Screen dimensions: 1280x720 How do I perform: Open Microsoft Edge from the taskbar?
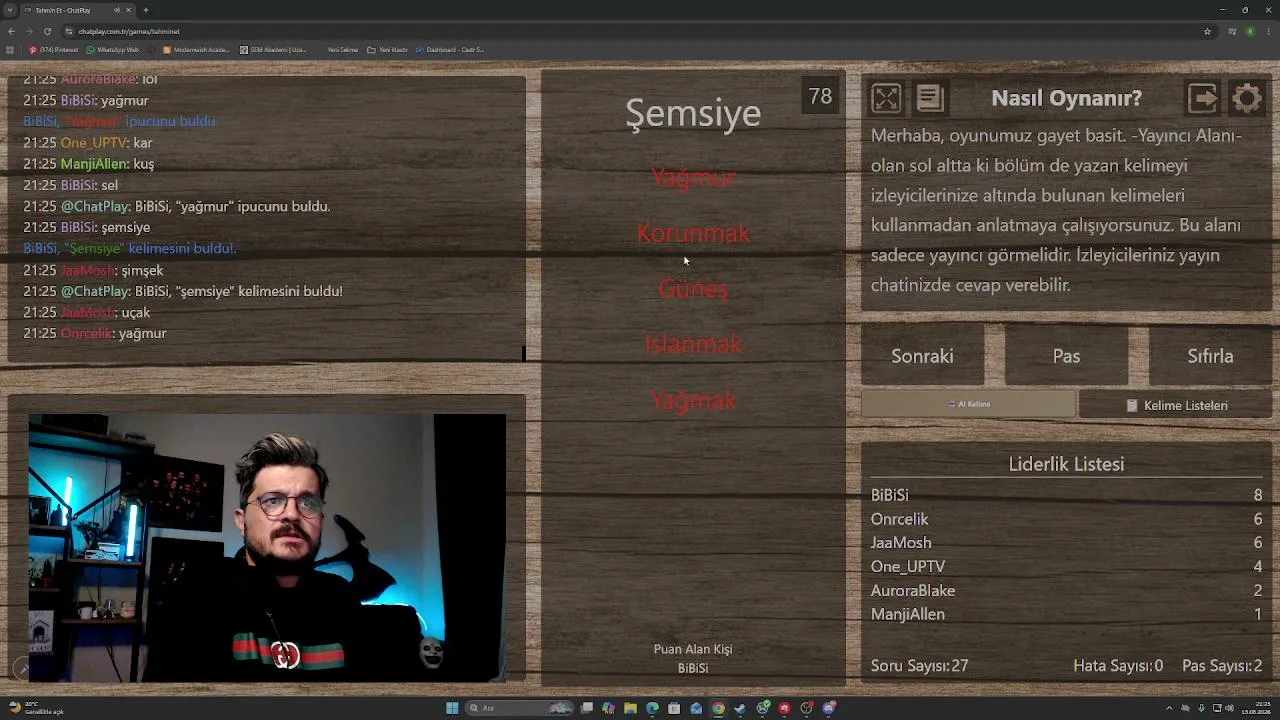(x=652, y=708)
